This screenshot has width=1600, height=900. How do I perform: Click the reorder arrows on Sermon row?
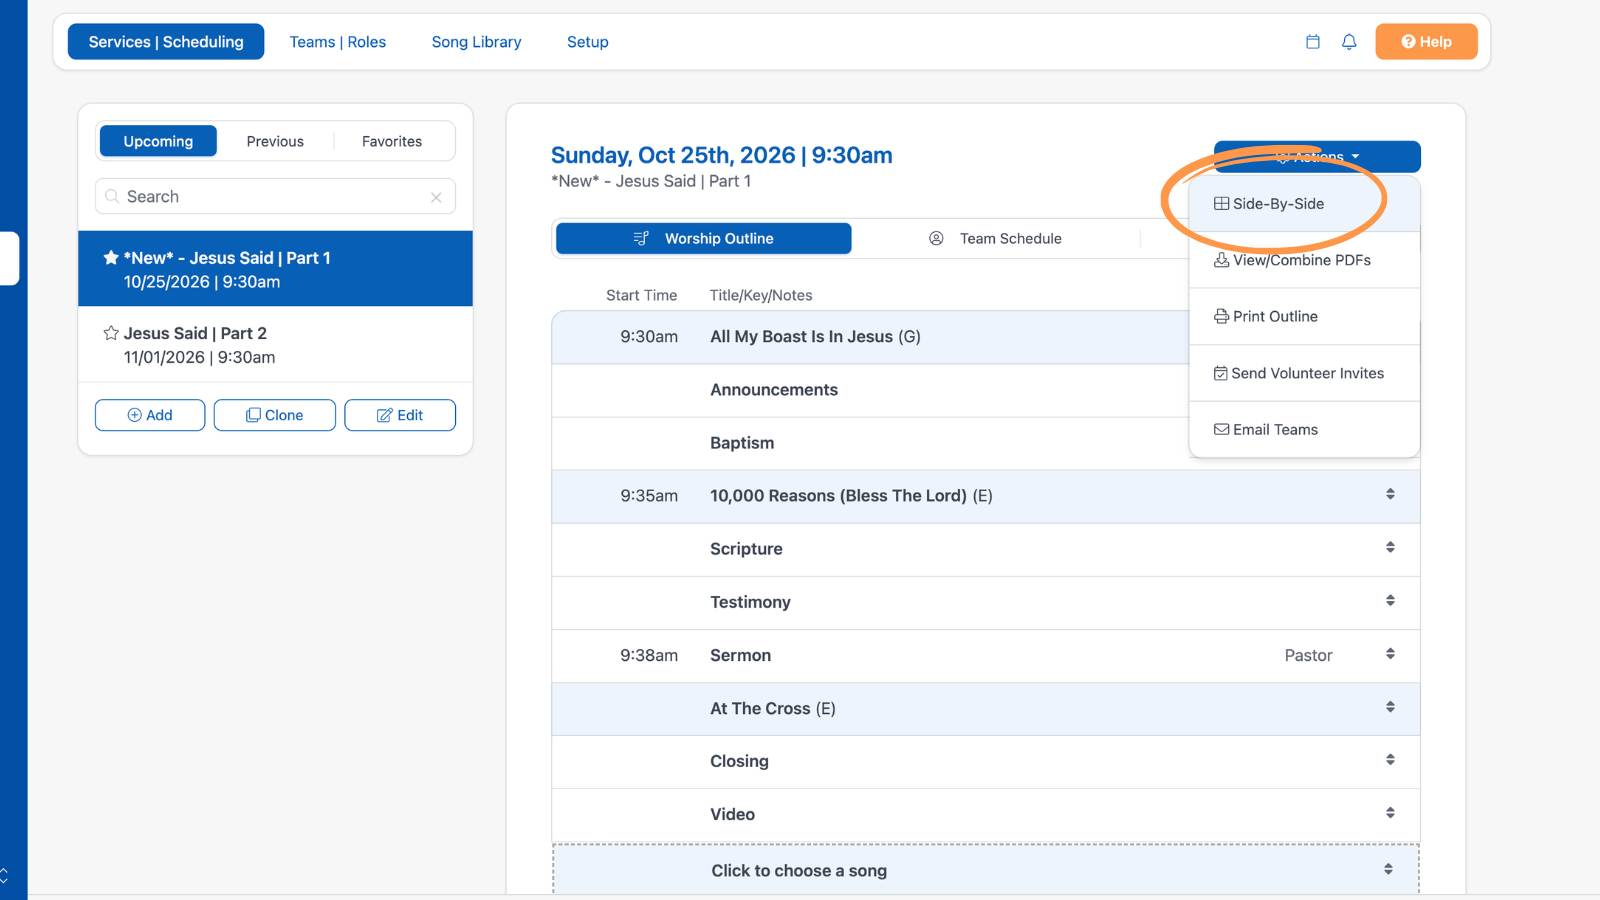(x=1390, y=653)
